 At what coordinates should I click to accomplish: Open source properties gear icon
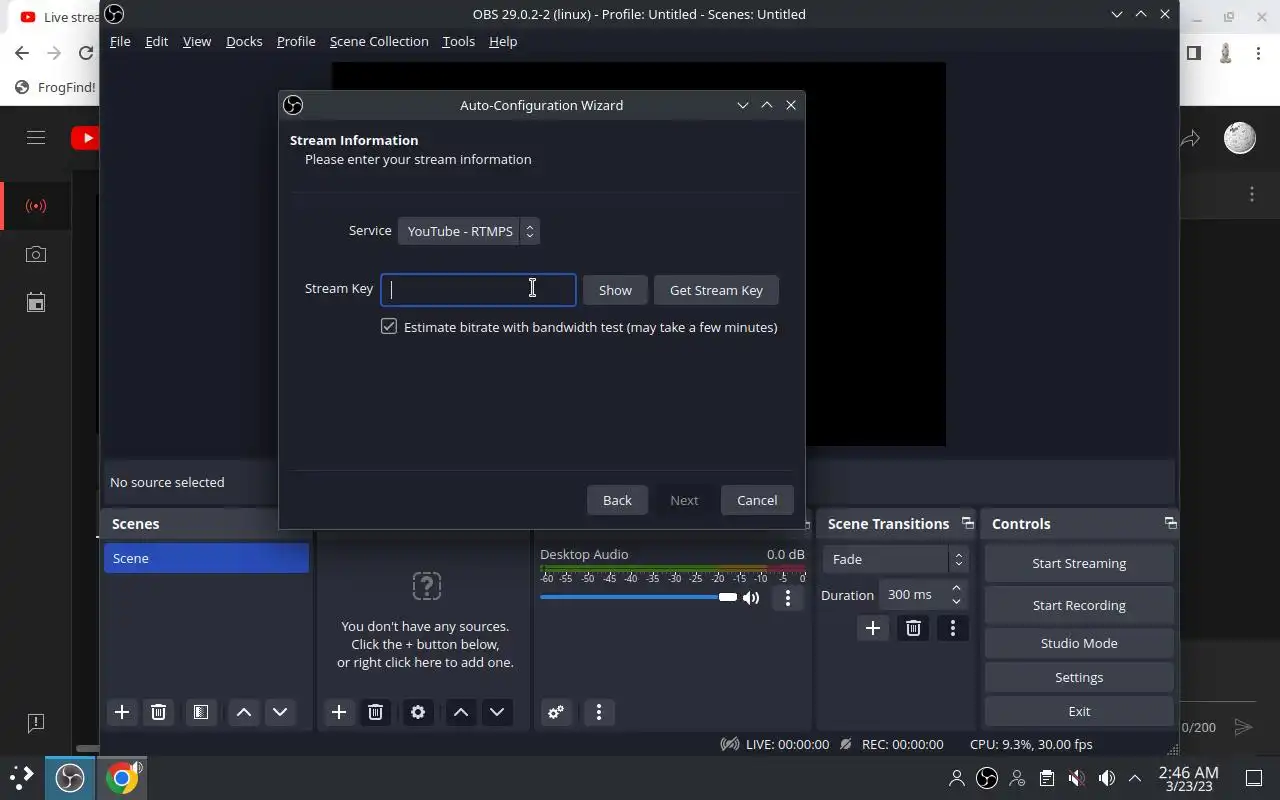tap(418, 712)
